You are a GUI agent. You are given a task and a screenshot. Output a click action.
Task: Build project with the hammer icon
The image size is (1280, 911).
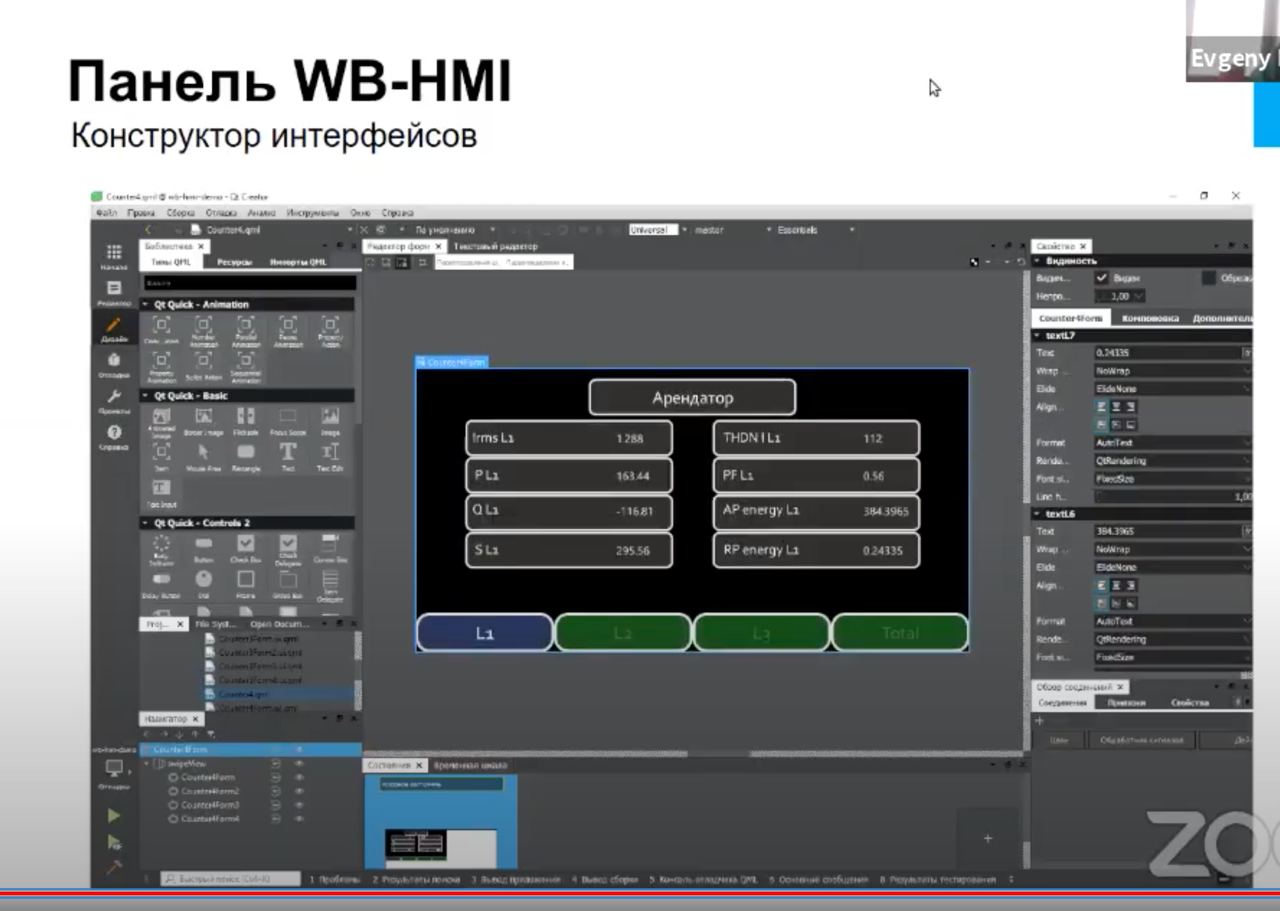114,866
